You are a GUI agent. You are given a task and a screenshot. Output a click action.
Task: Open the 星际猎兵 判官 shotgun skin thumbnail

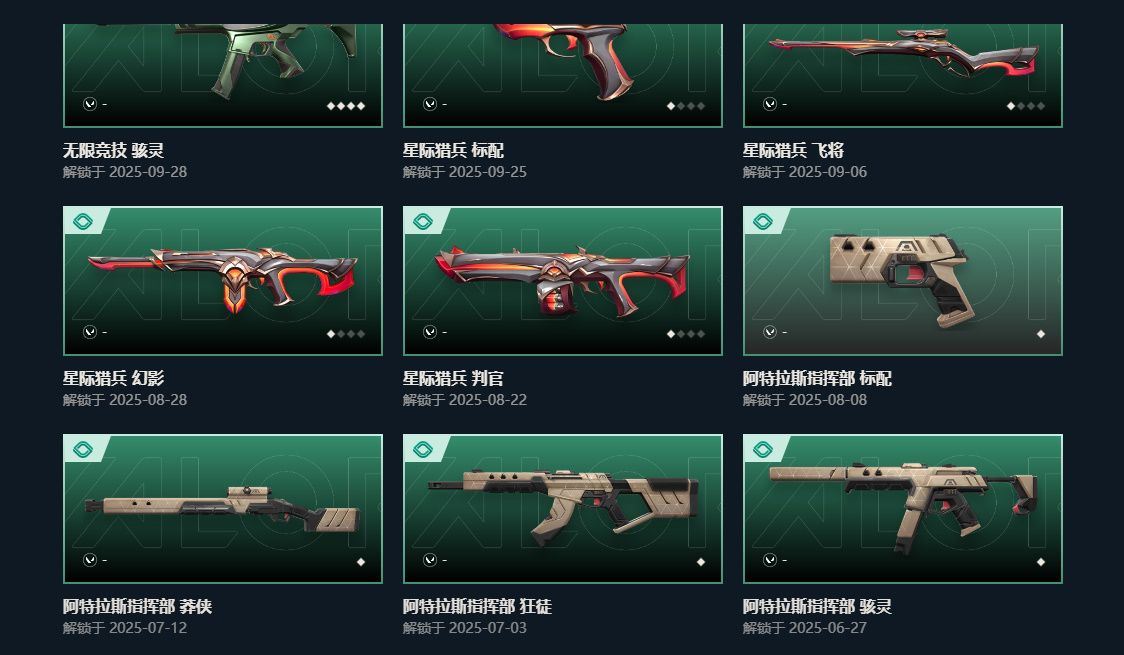[x=562, y=281]
